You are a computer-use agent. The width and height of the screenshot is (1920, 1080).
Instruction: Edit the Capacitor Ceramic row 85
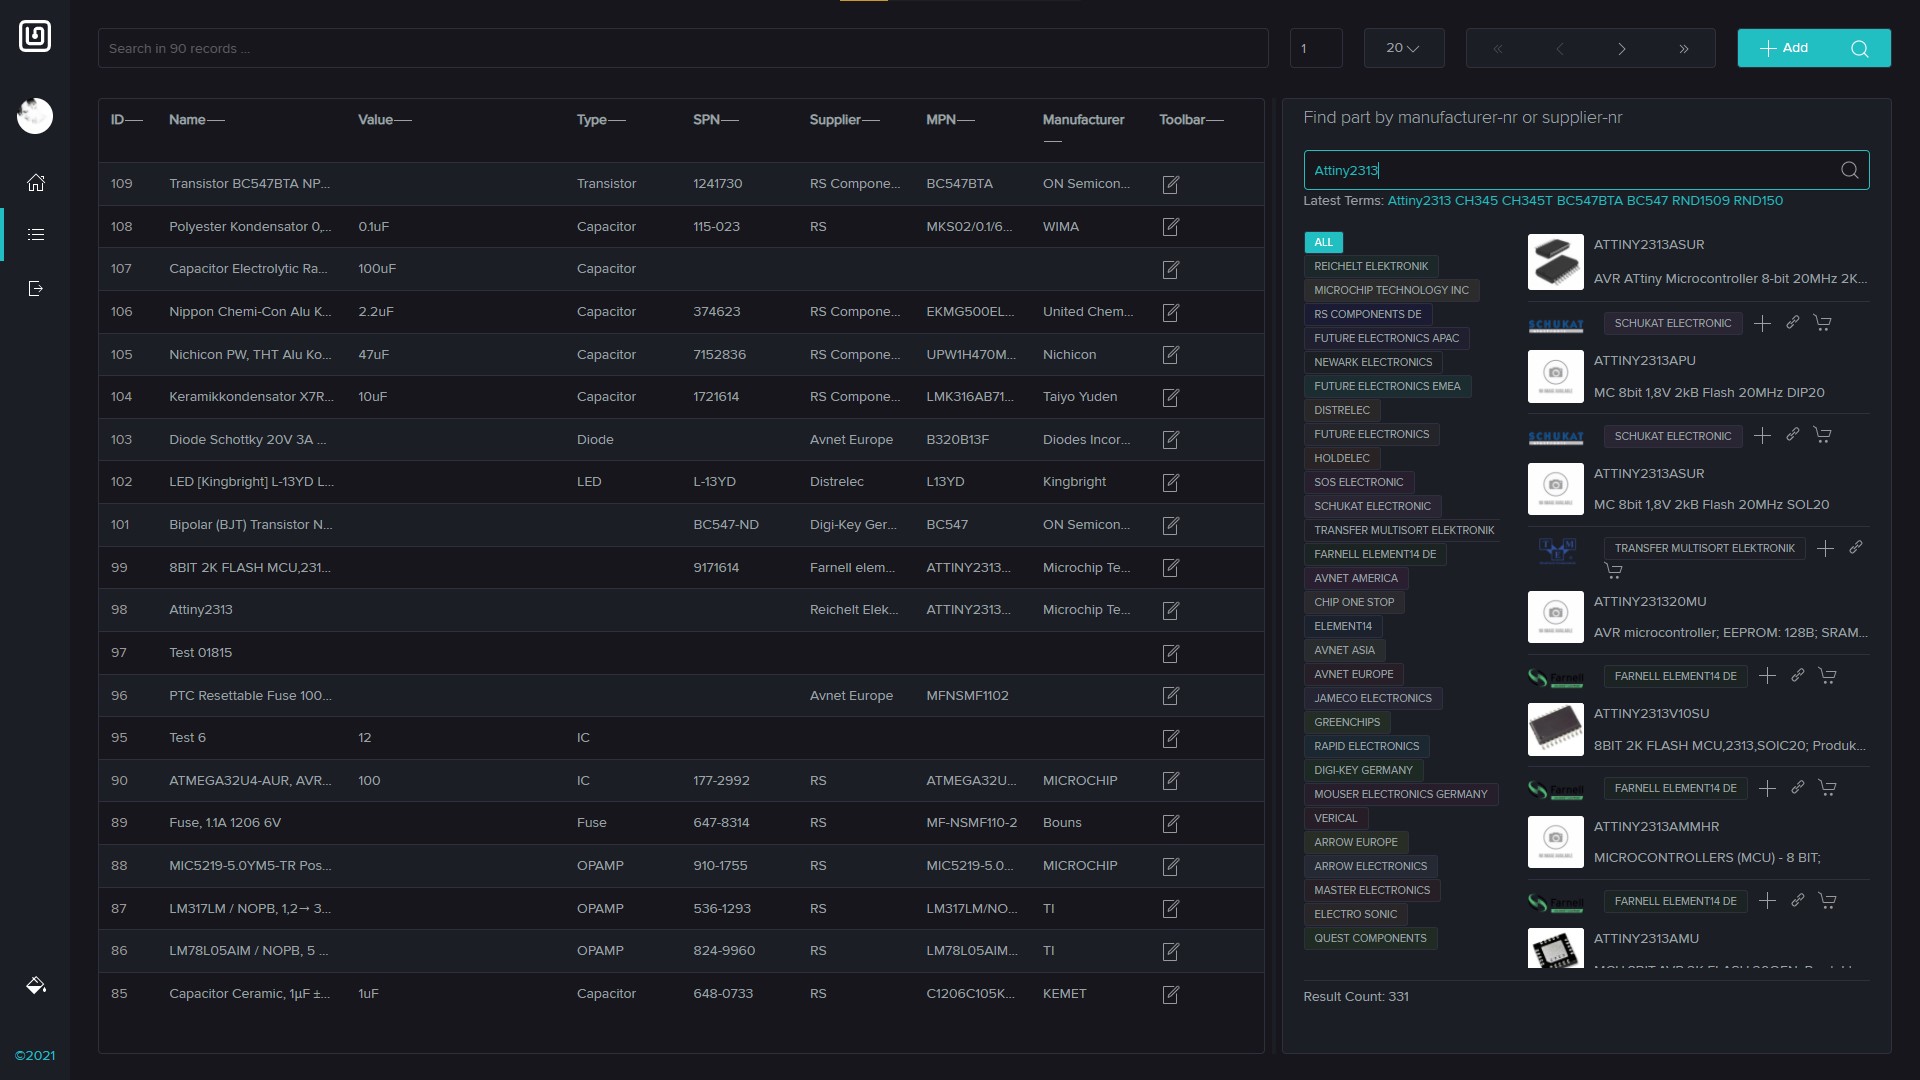tap(1171, 994)
